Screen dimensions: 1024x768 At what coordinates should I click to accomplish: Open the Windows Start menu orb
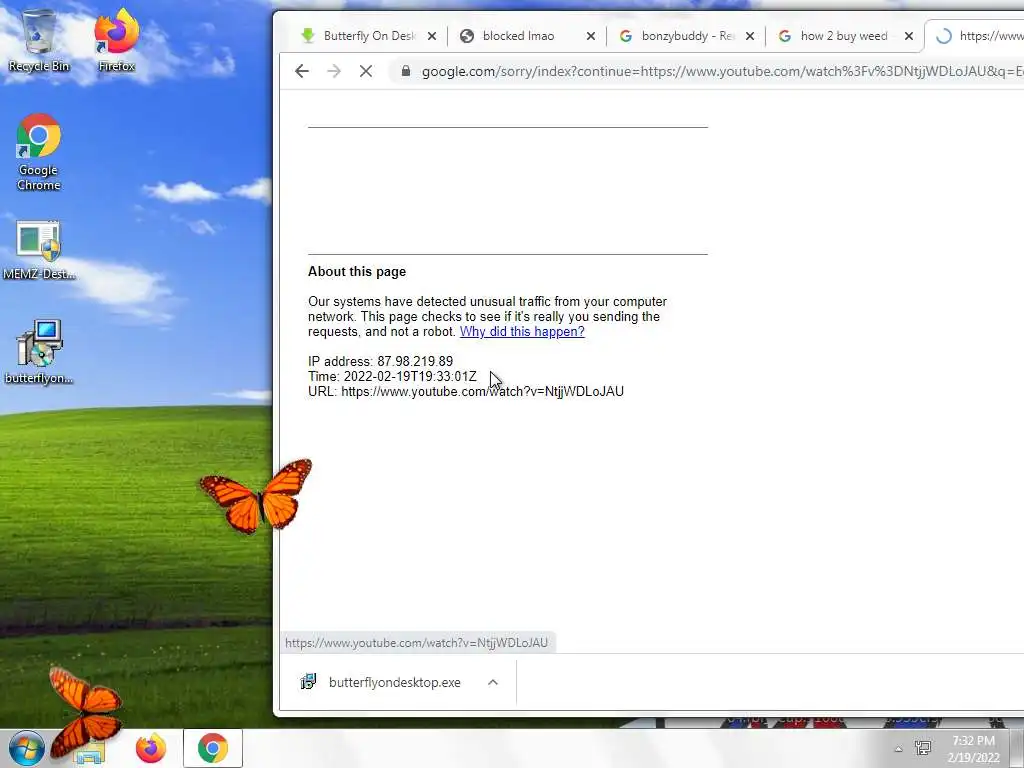pyautogui.click(x=26, y=748)
